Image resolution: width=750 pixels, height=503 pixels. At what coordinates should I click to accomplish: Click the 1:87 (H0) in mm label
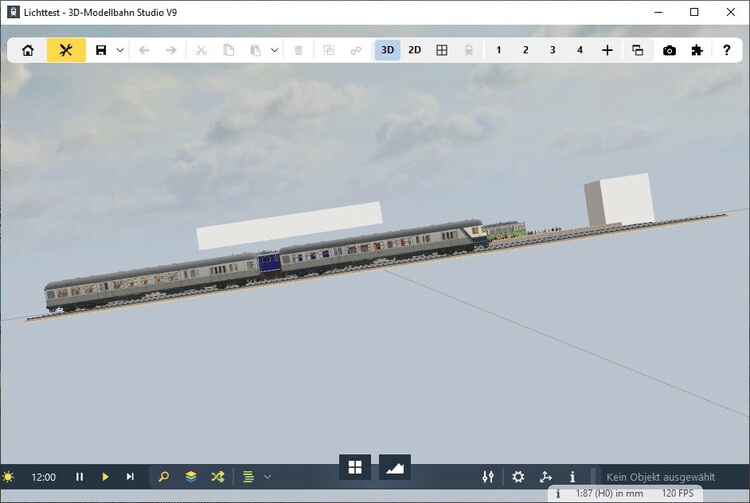click(x=609, y=493)
